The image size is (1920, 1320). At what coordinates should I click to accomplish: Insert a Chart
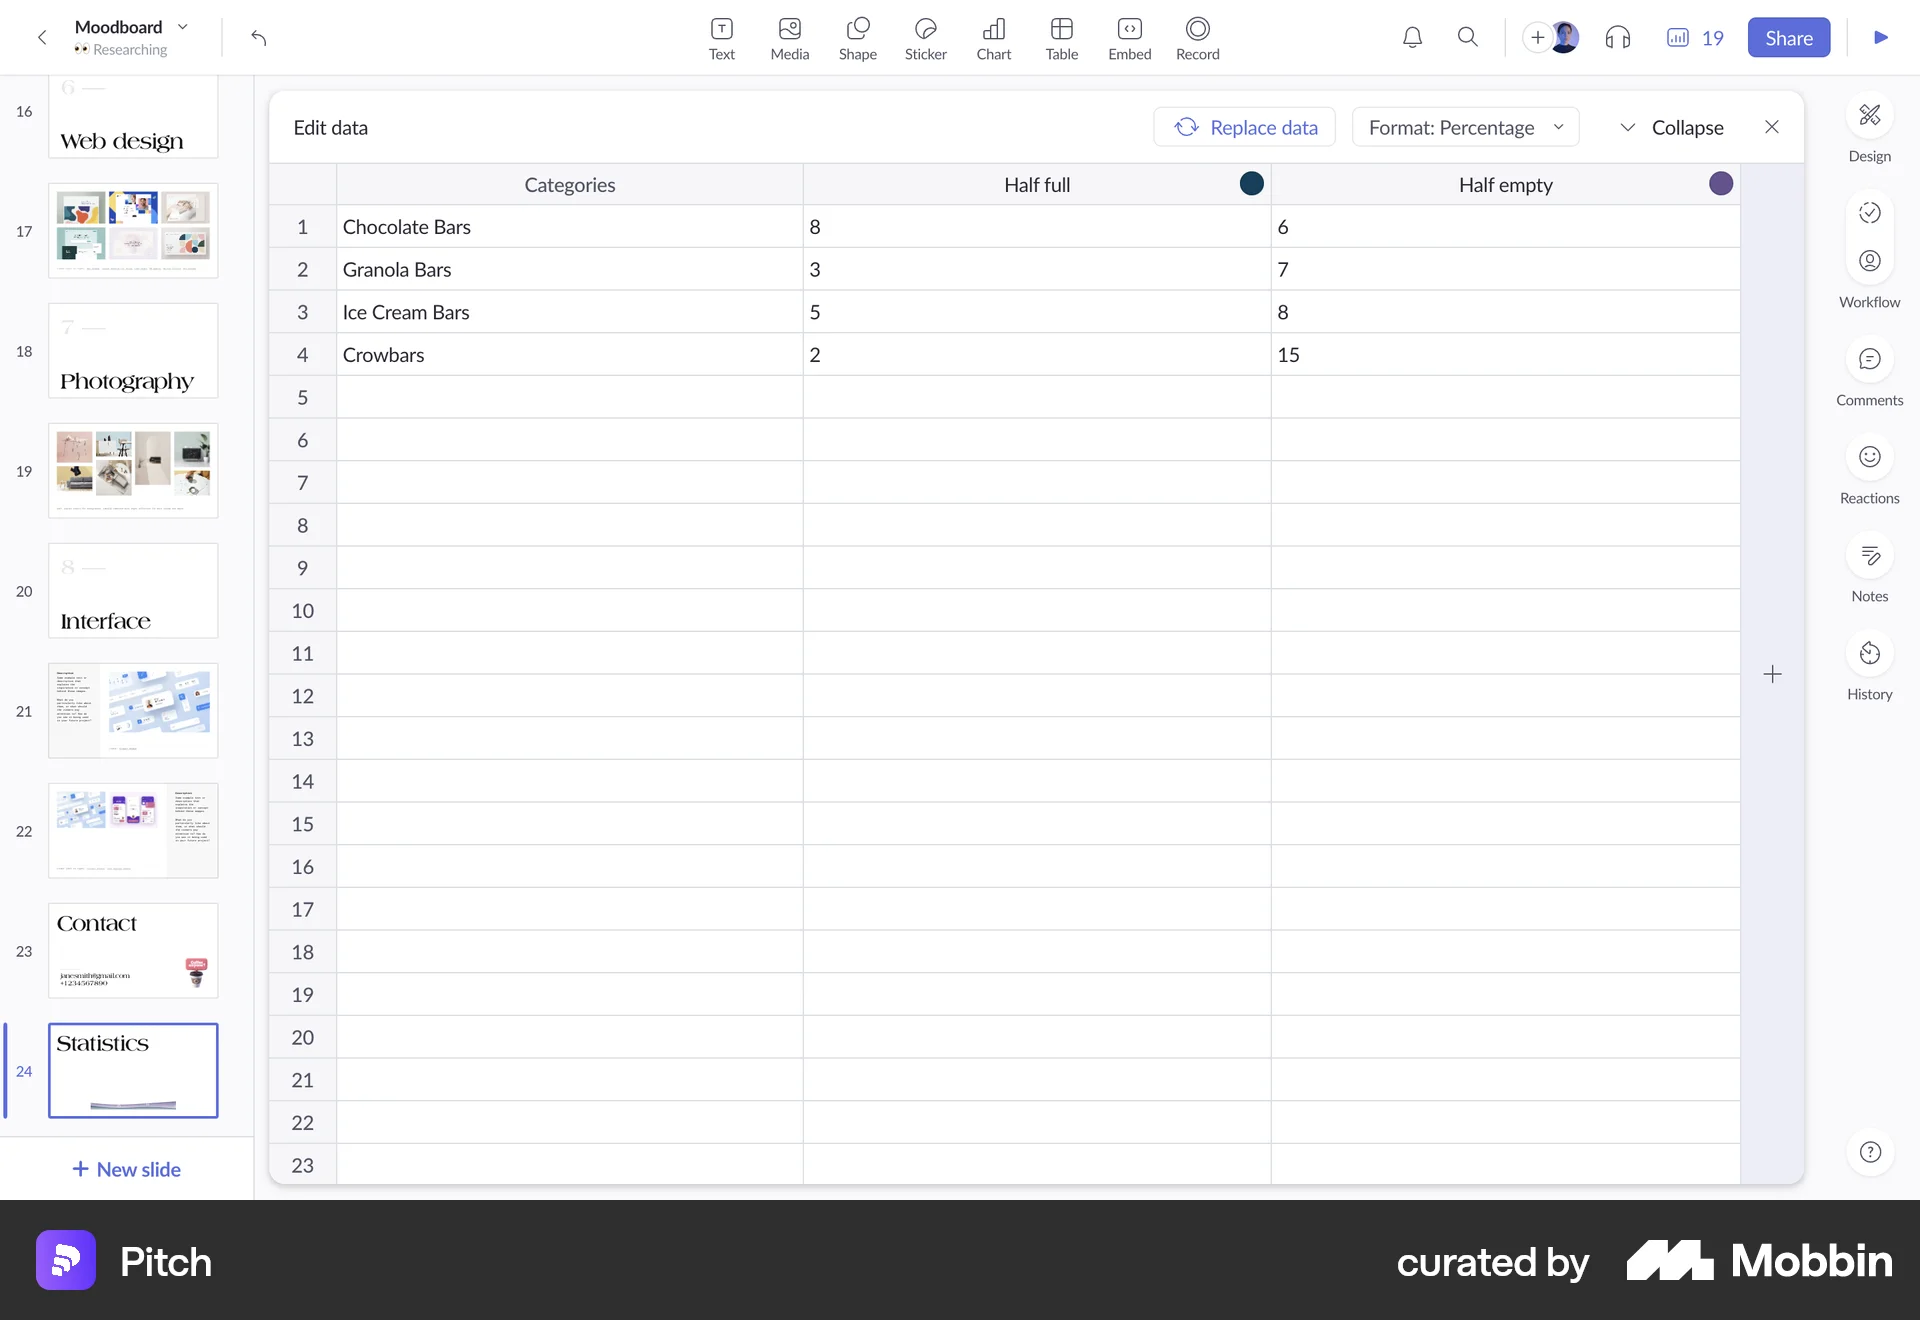coord(993,37)
